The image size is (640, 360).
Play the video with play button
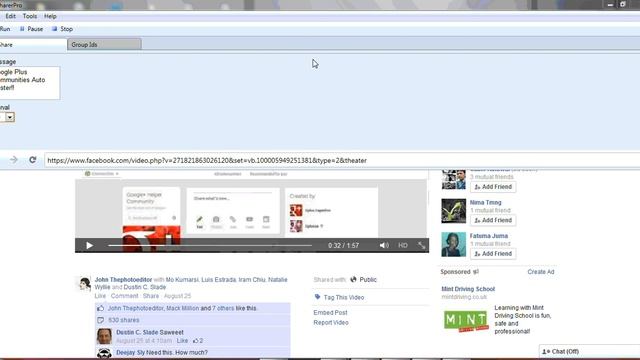(89, 245)
